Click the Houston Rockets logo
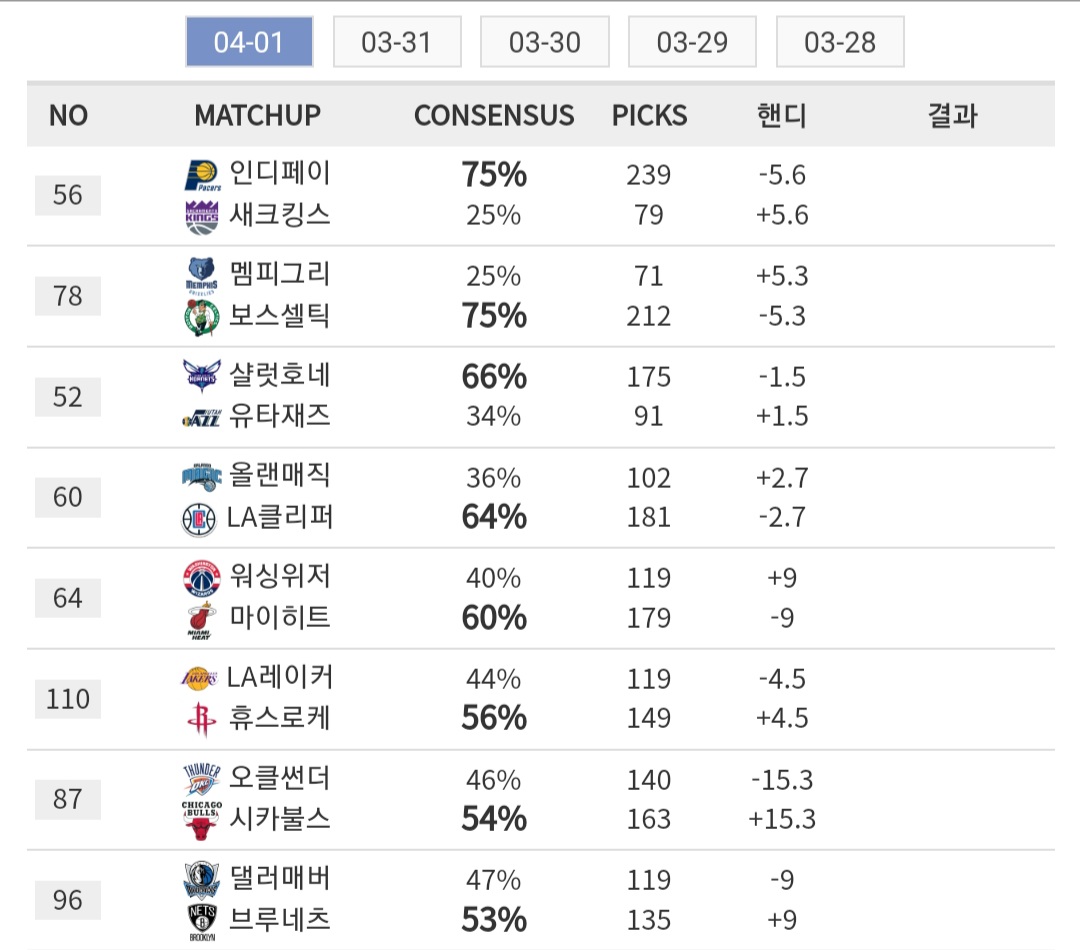The height and width of the screenshot is (950, 1080). point(200,720)
